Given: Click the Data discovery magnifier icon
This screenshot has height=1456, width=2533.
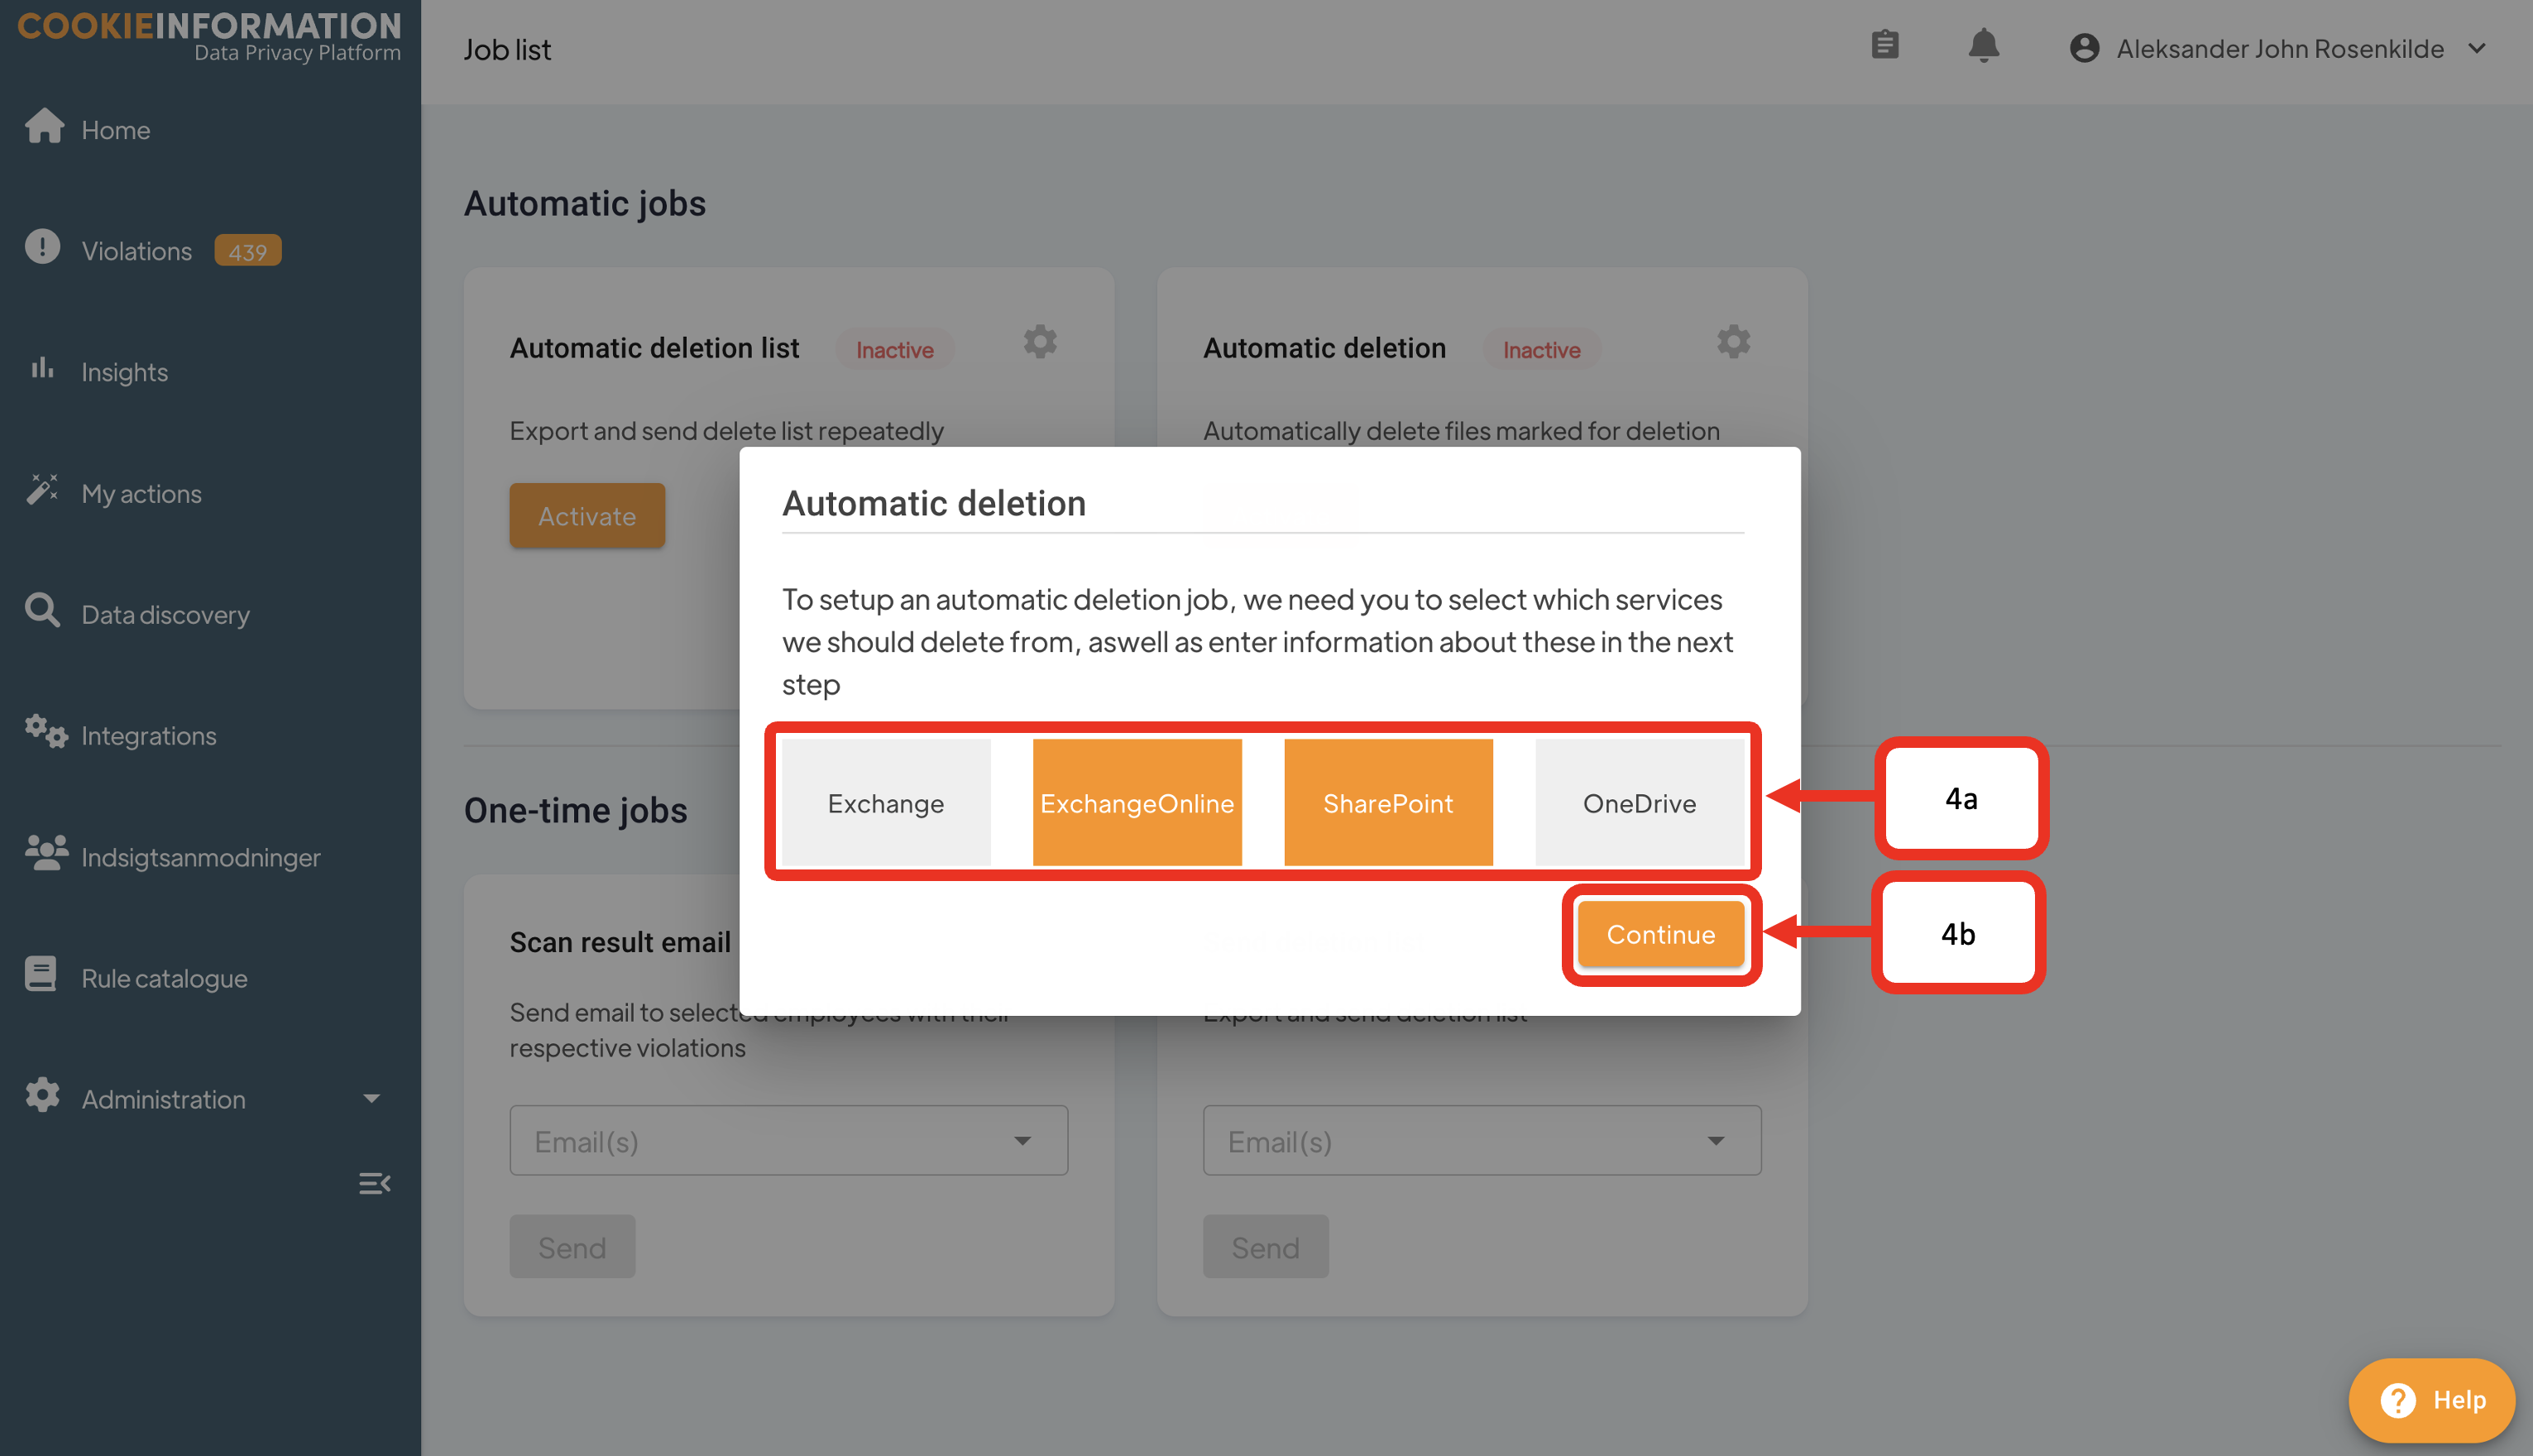Looking at the screenshot, I should tap(42, 611).
